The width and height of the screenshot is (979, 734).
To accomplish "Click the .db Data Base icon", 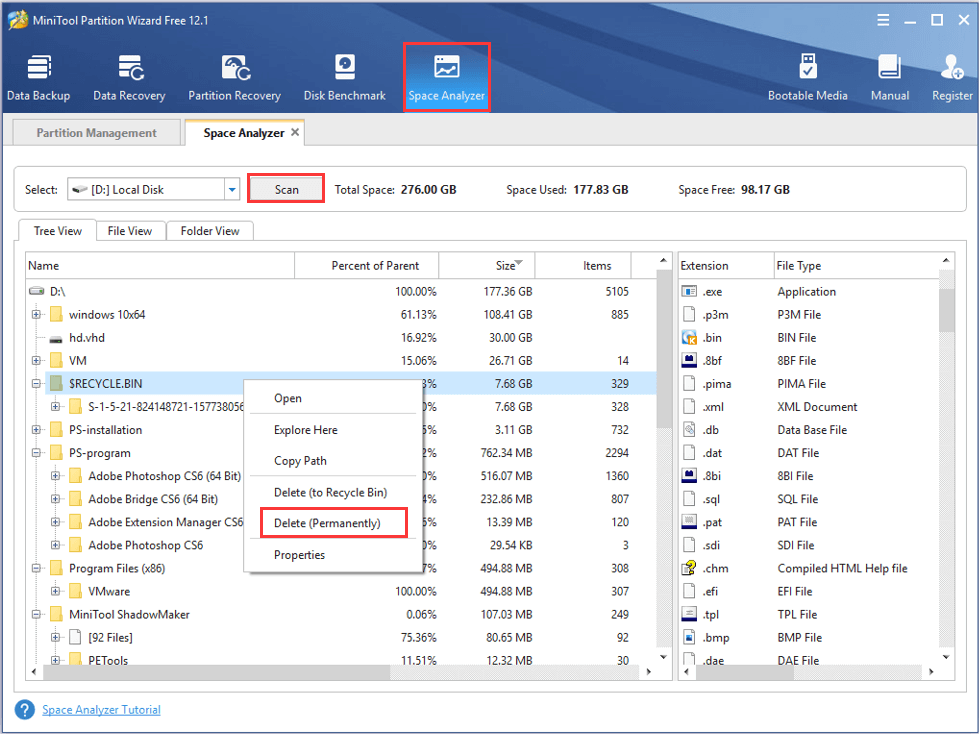I will pos(689,430).
